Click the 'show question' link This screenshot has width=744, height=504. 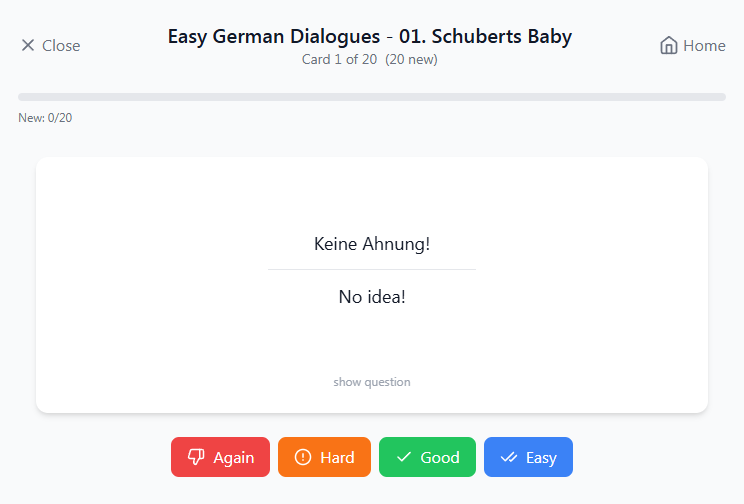coord(372,382)
